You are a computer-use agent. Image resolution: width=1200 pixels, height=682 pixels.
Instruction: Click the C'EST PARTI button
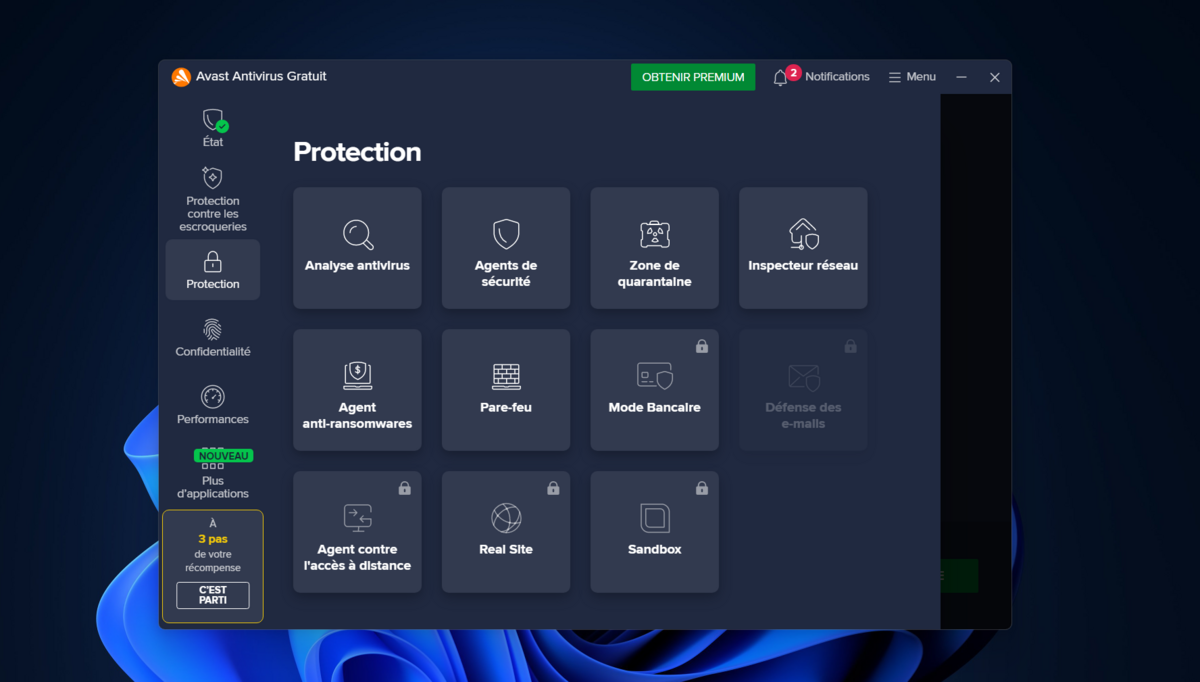point(213,595)
